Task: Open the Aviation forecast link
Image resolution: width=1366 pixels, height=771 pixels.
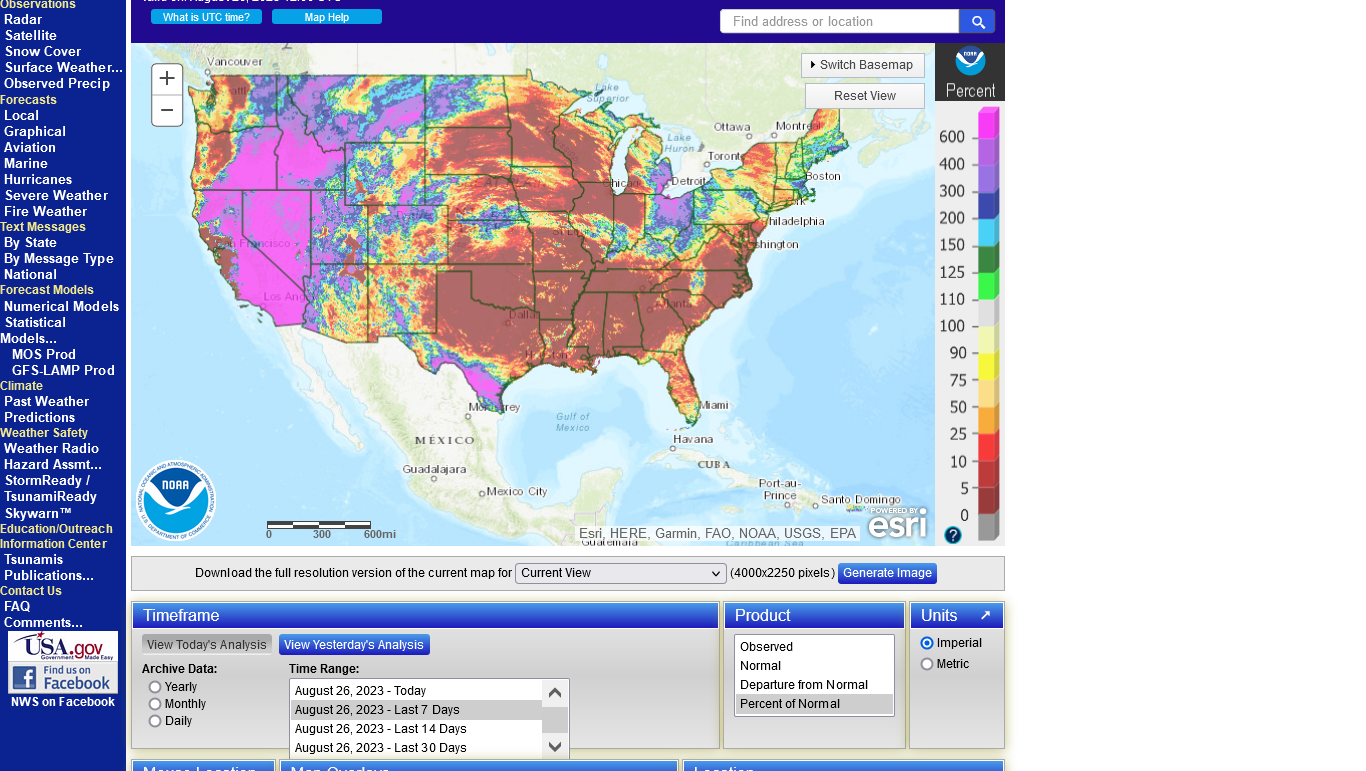Action: pos(30,147)
